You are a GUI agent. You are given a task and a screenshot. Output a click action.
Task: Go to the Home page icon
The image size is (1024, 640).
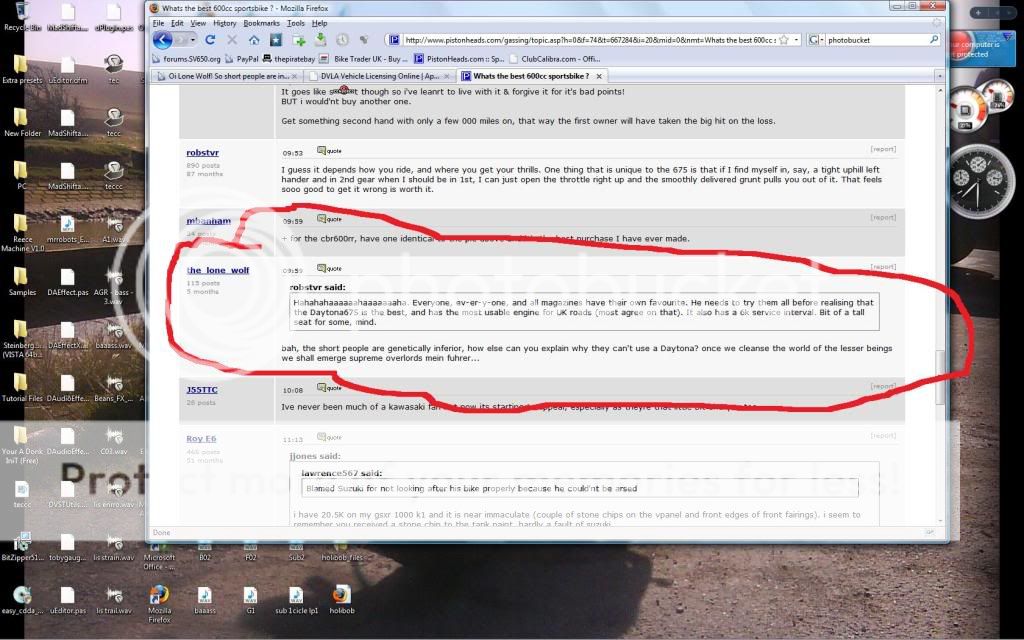click(254, 40)
